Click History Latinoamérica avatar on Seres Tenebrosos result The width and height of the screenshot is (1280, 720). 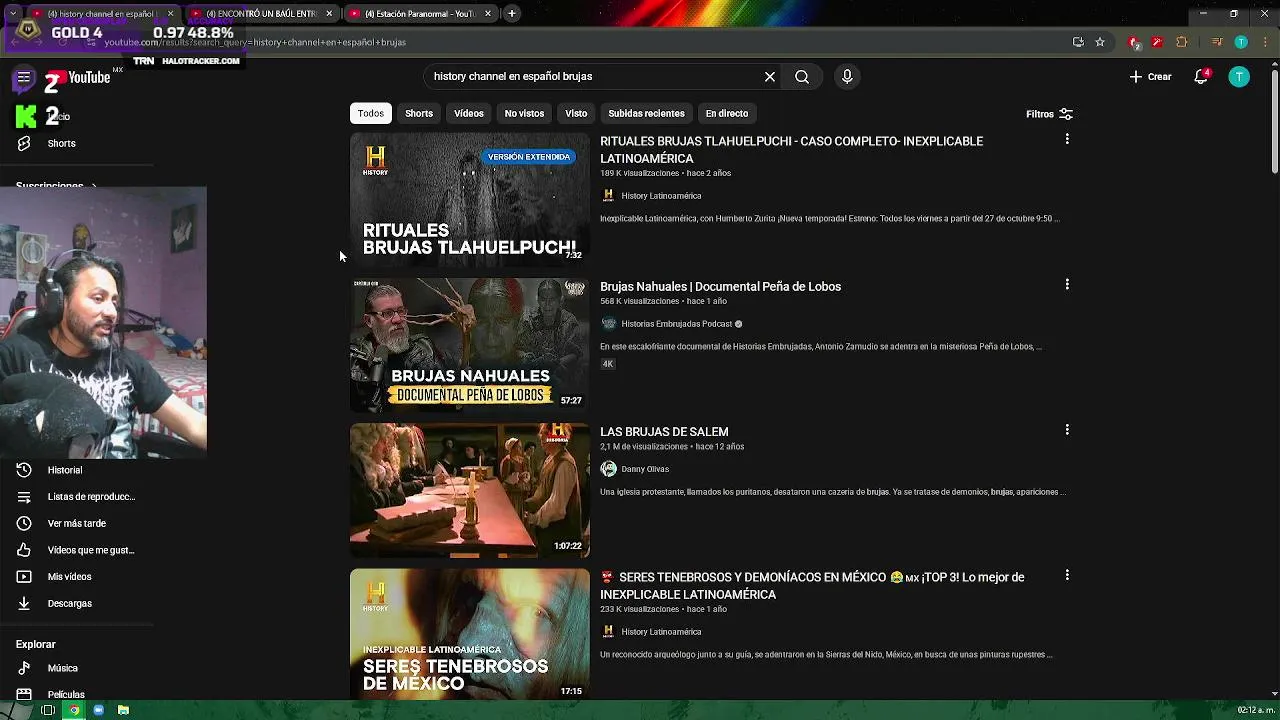tap(608, 632)
